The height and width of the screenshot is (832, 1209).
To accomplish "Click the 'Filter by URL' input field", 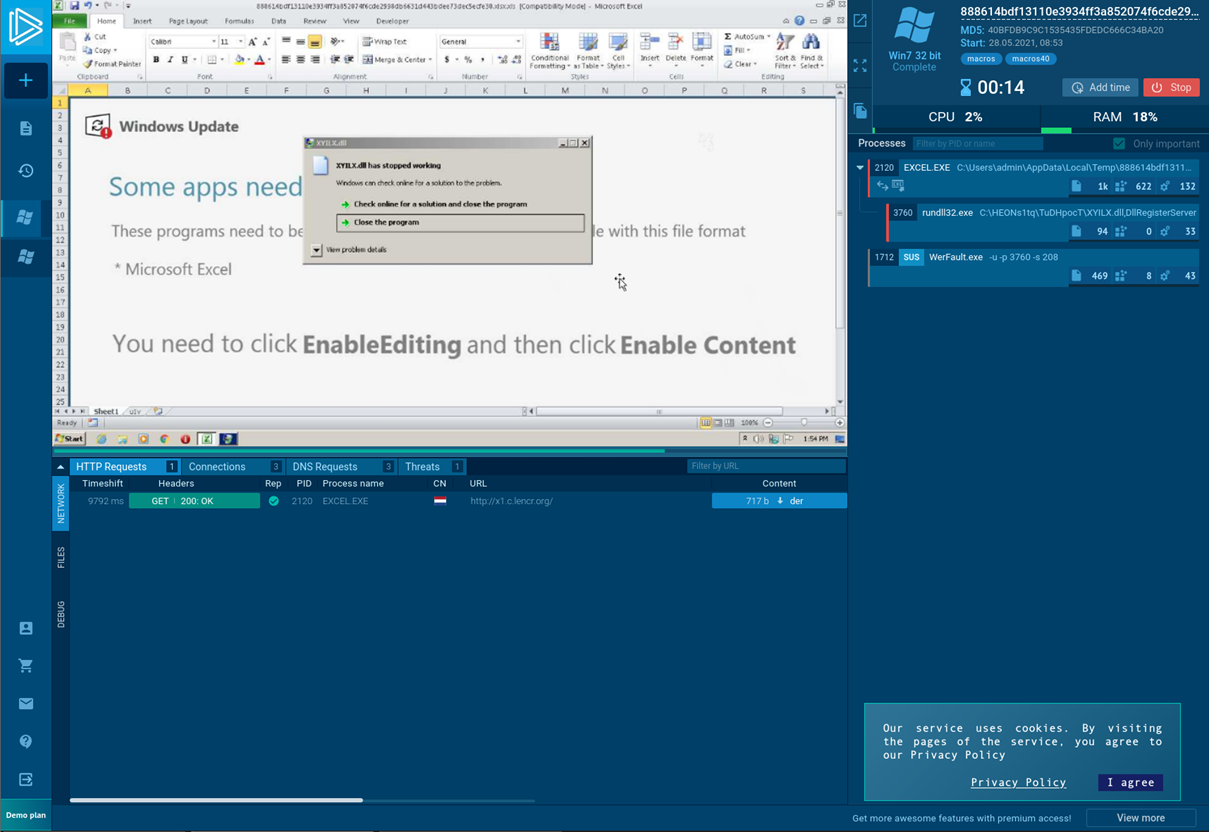I will (765, 466).
